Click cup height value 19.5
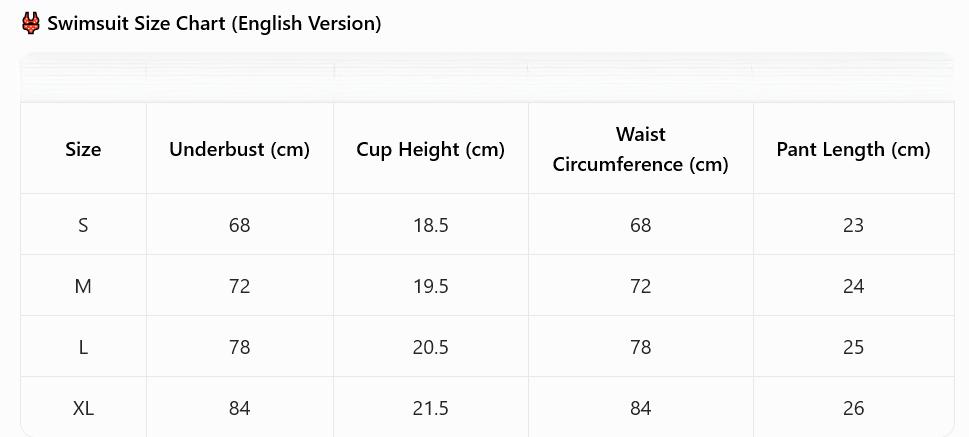The width and height of the screenshot is (969, 437). [x=430, y=286]
